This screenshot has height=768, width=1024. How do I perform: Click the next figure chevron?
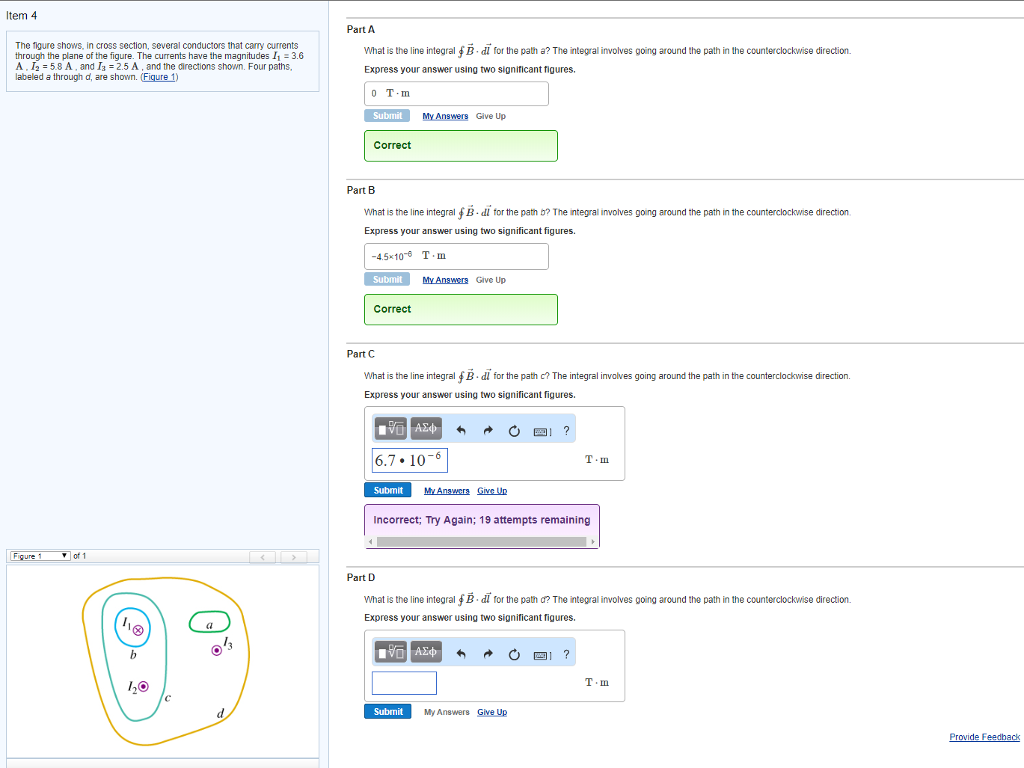point(293,556)
